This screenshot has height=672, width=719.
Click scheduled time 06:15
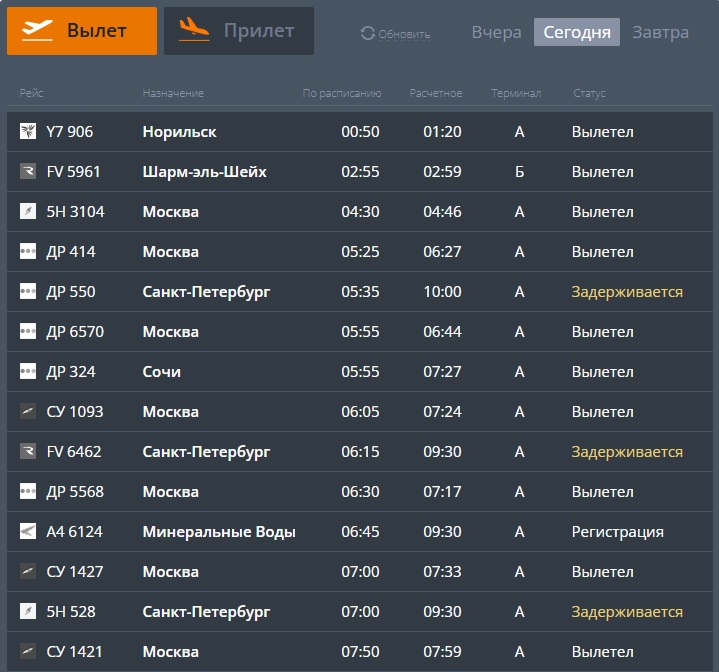click(360, 452)
